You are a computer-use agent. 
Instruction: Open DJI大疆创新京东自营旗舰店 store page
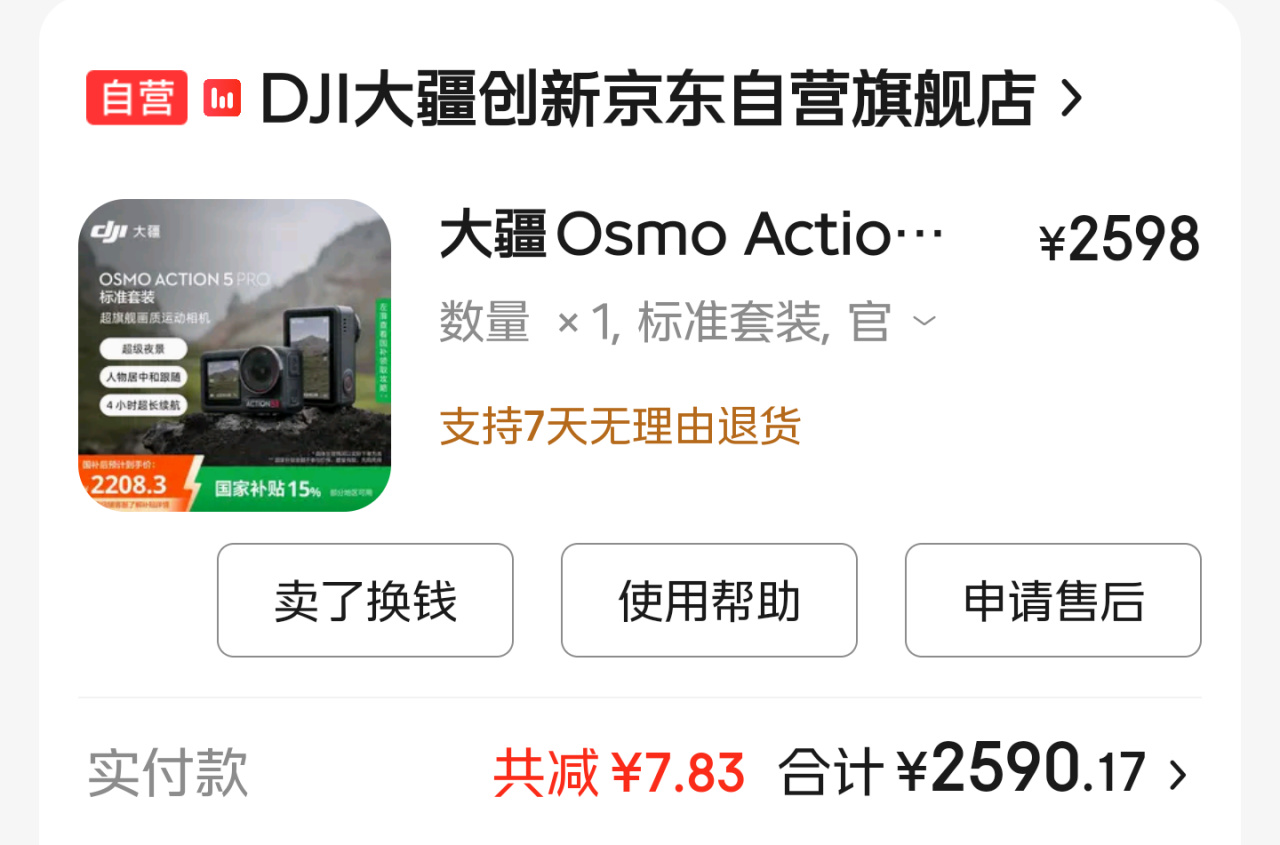pyautogui.click(x=648, y=98)
